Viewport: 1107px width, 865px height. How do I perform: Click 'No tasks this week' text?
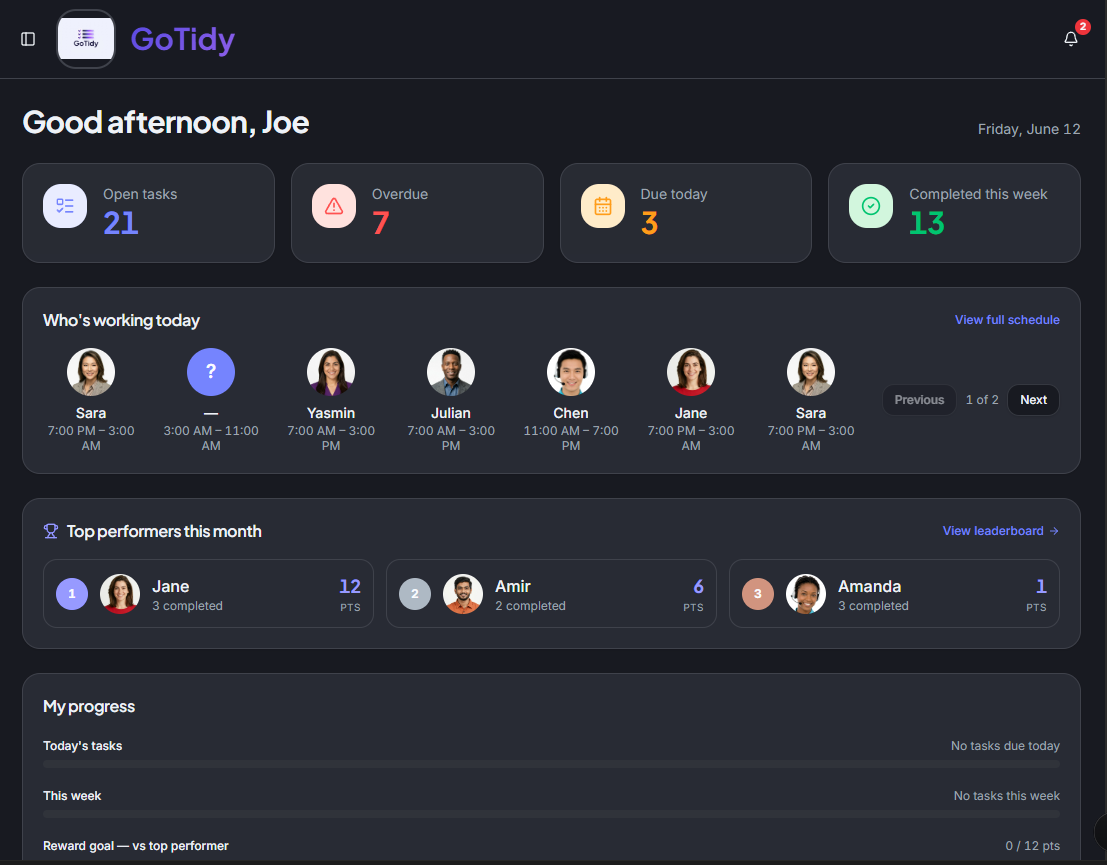[x=1007, y=796]
